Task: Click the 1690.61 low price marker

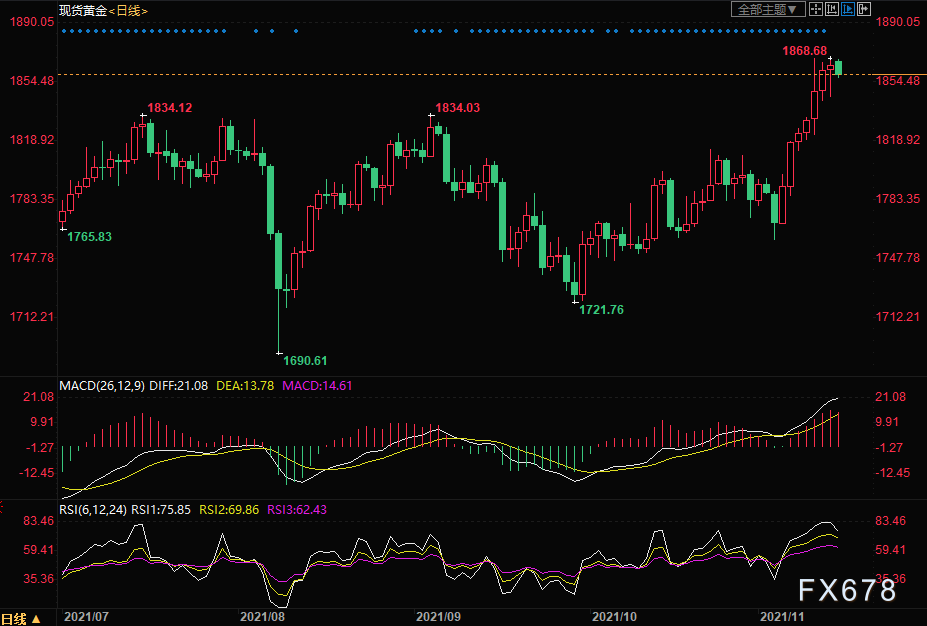Action: click(x=305, y=361)
